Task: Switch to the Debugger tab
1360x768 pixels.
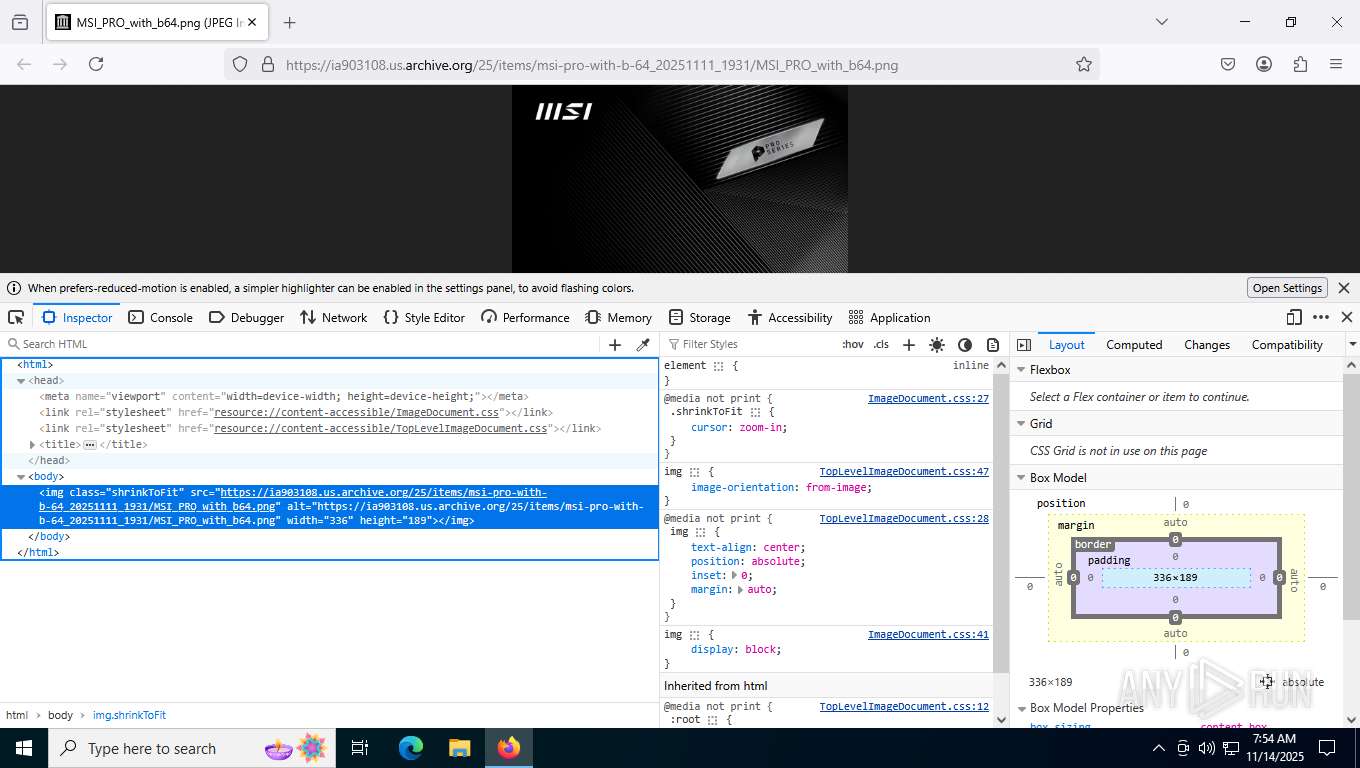Action: click(x=246, y=317)
